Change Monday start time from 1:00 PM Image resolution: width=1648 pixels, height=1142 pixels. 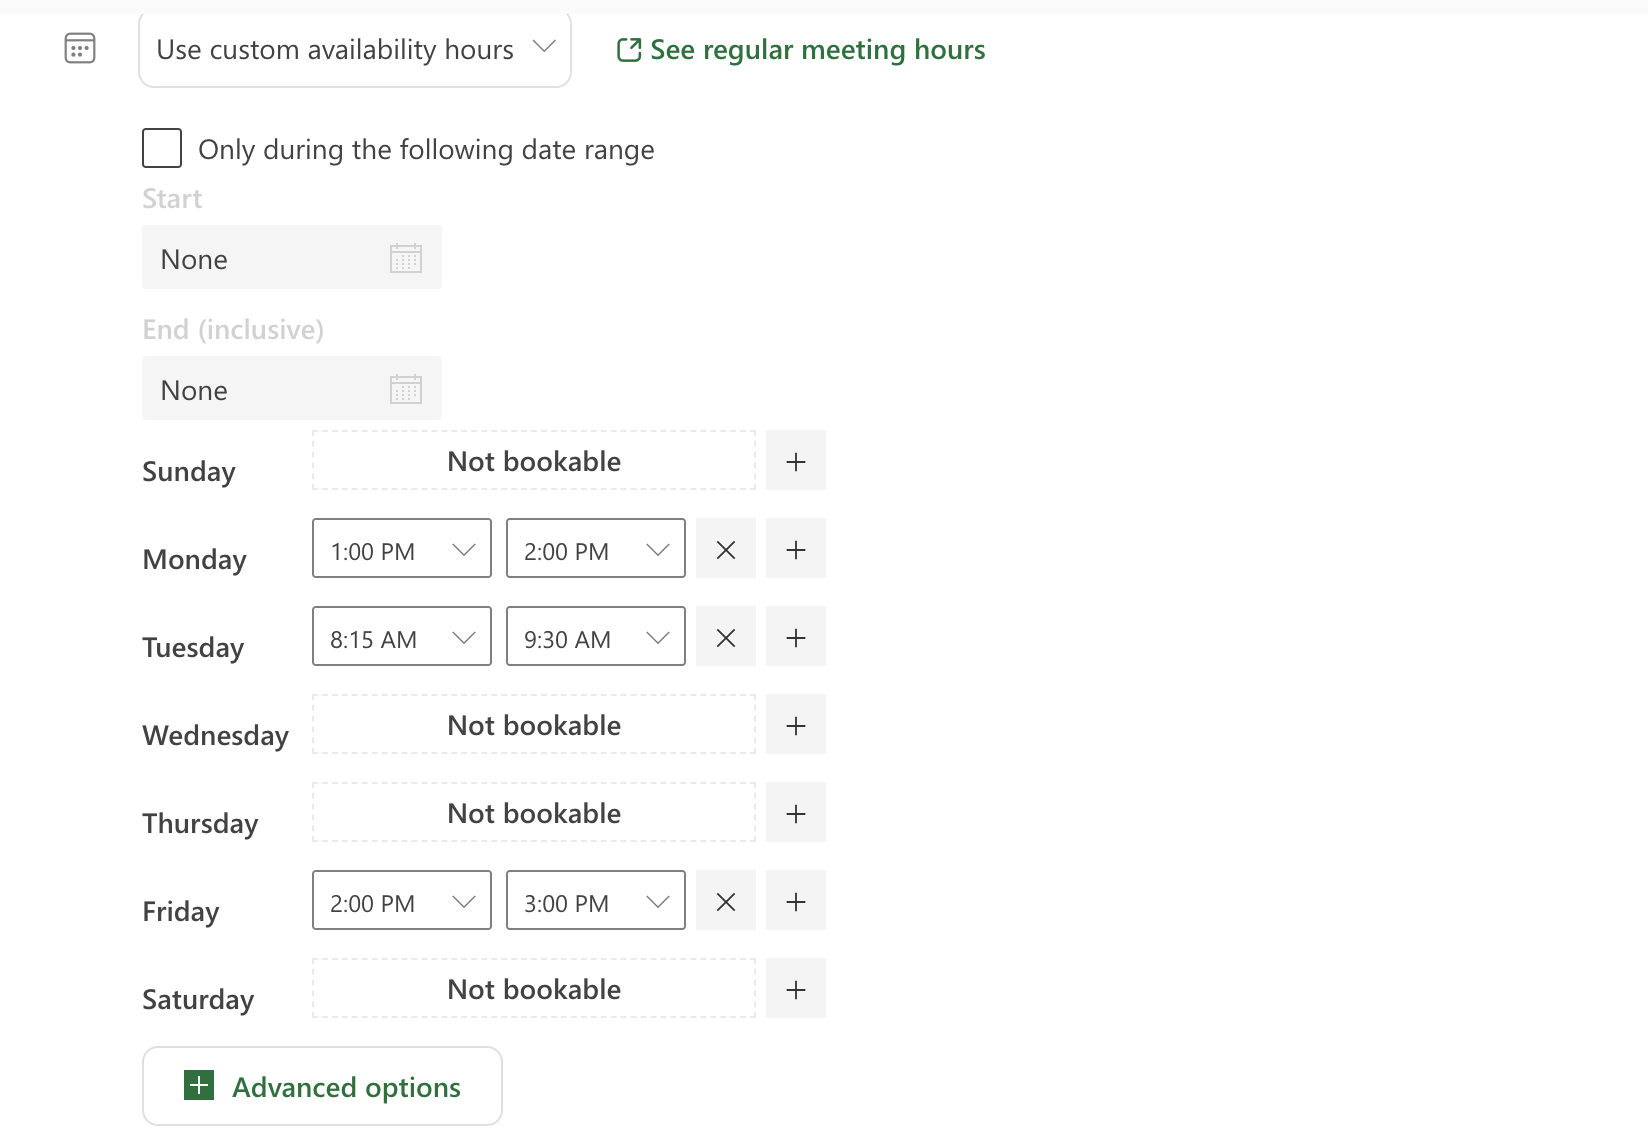[402, 549]
